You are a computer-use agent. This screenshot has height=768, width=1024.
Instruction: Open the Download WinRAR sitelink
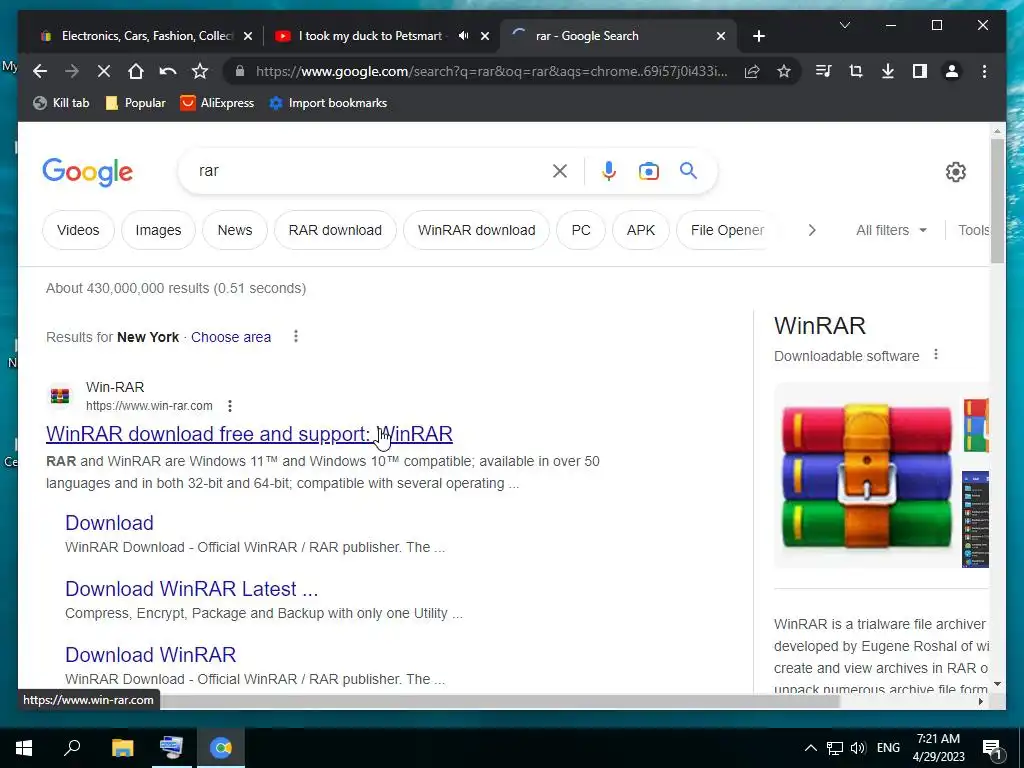pos(150,654)
